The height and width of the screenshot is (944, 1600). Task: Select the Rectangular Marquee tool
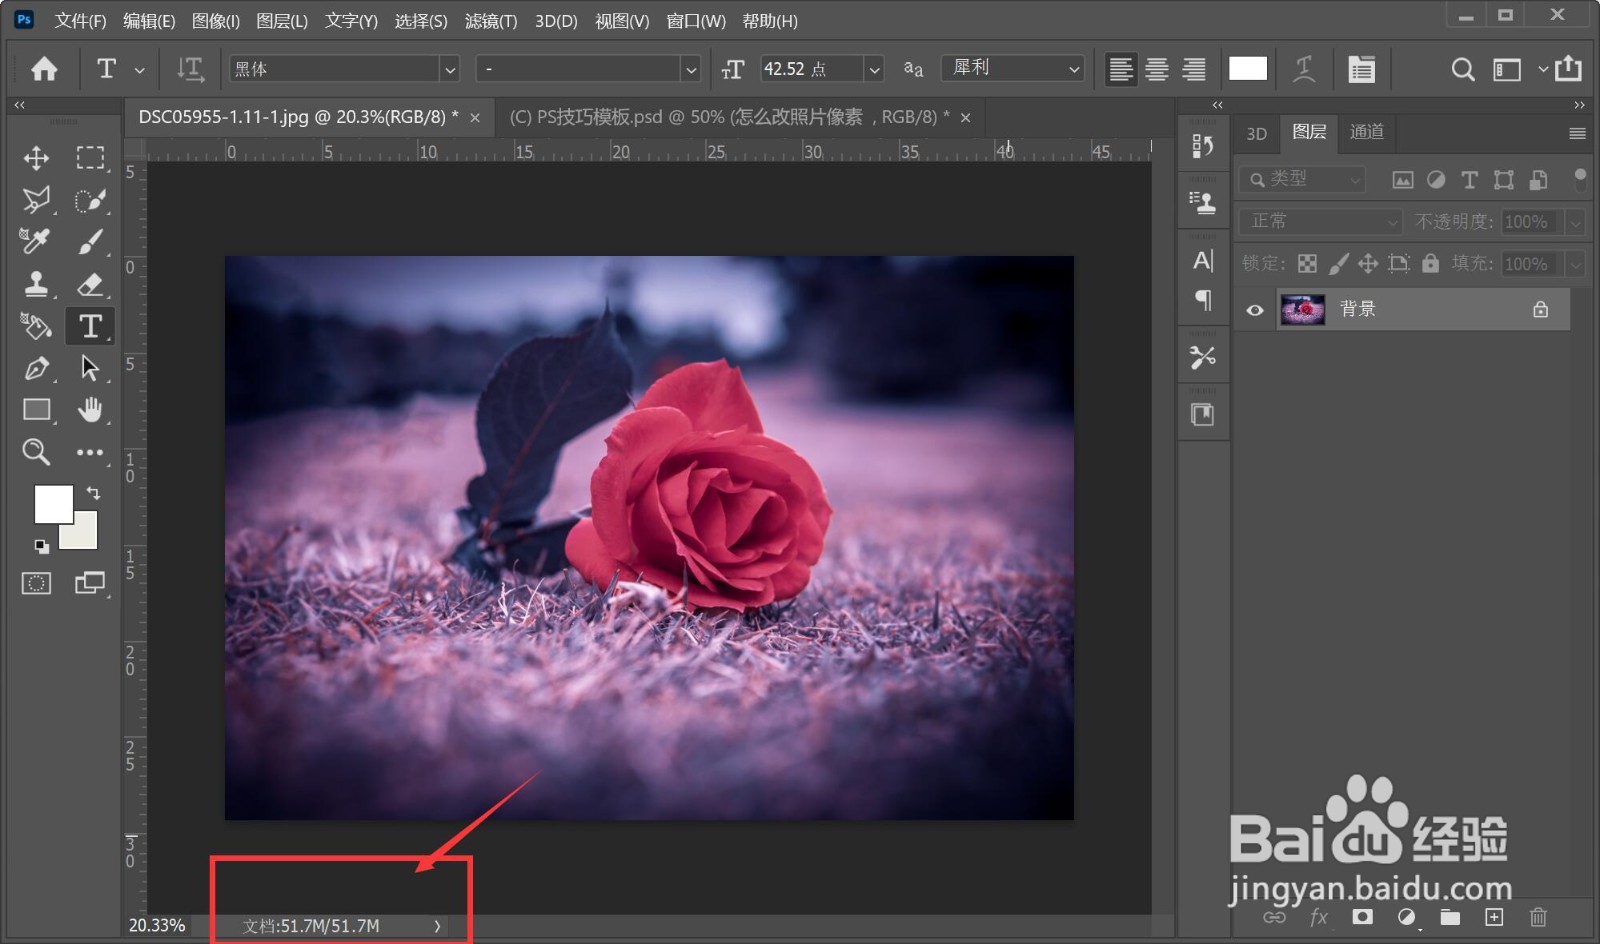click(x=90, y=158)
